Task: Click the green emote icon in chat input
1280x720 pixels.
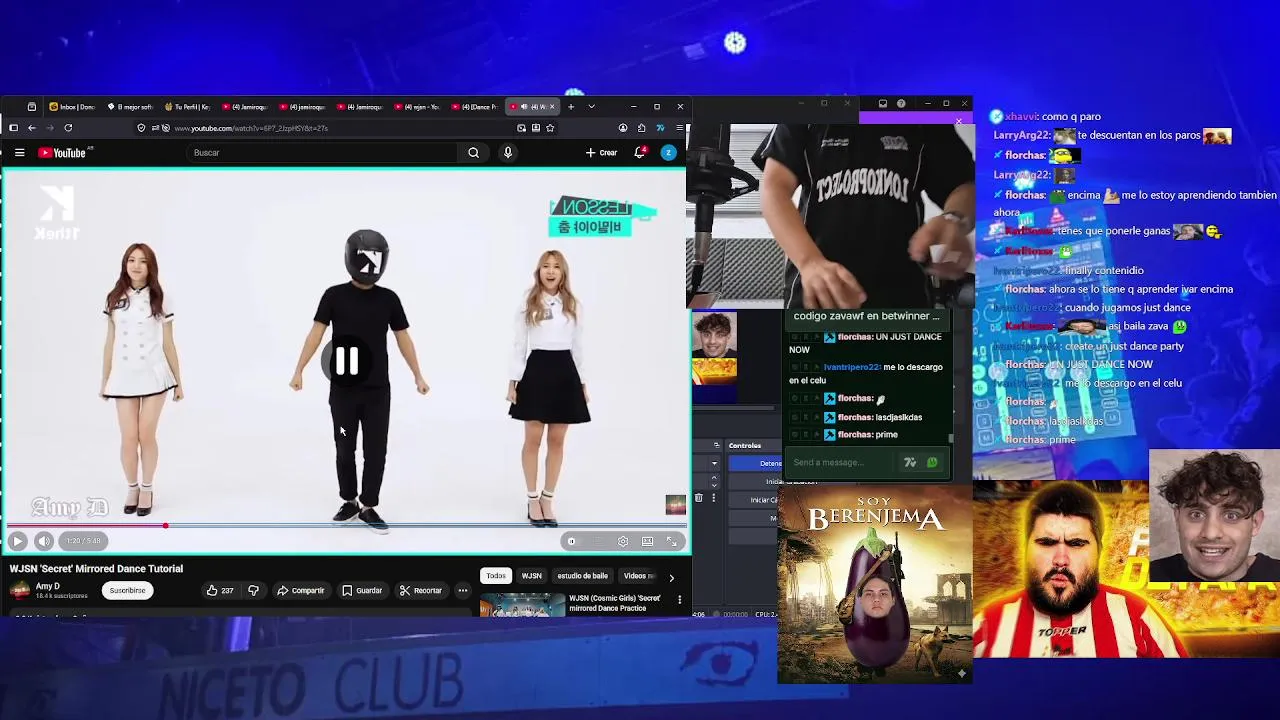Action: click(932, 462)
